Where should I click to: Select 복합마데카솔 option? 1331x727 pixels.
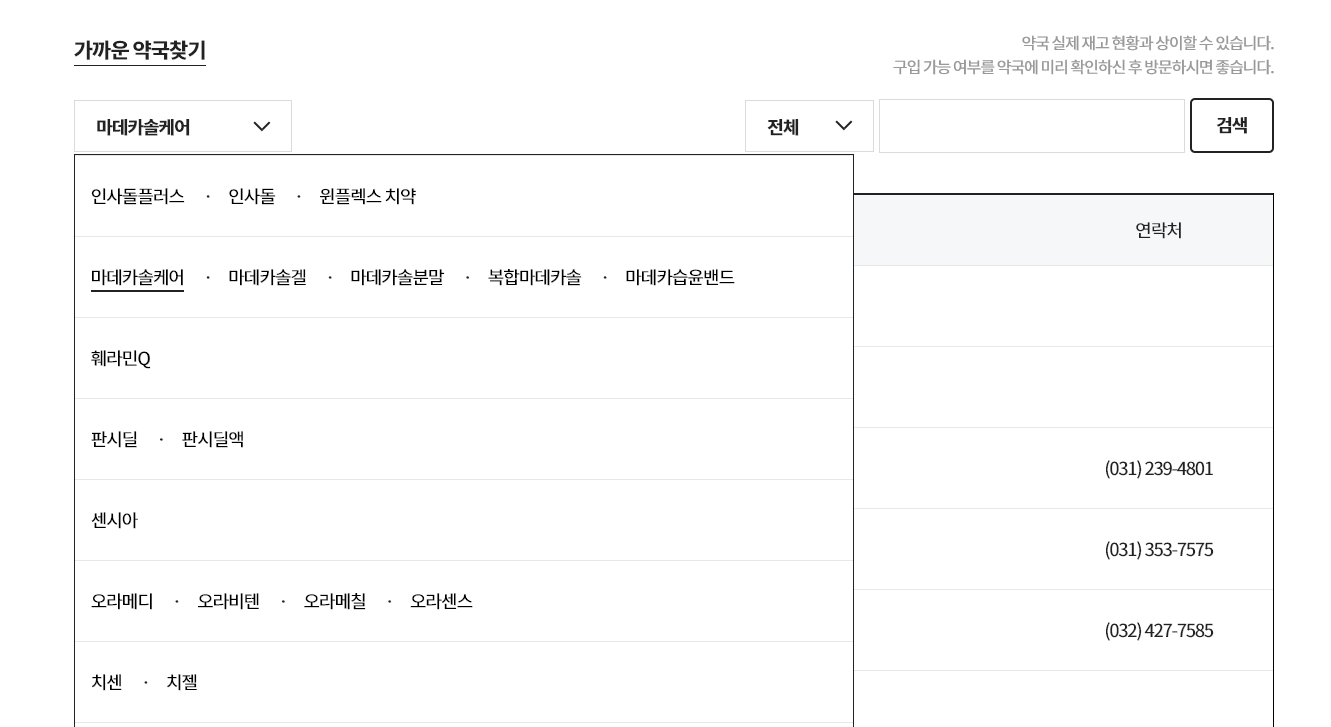(535, 277)
